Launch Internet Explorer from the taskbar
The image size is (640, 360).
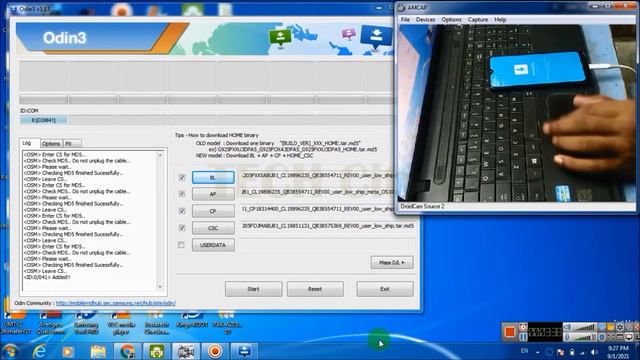tap(40, 351)
